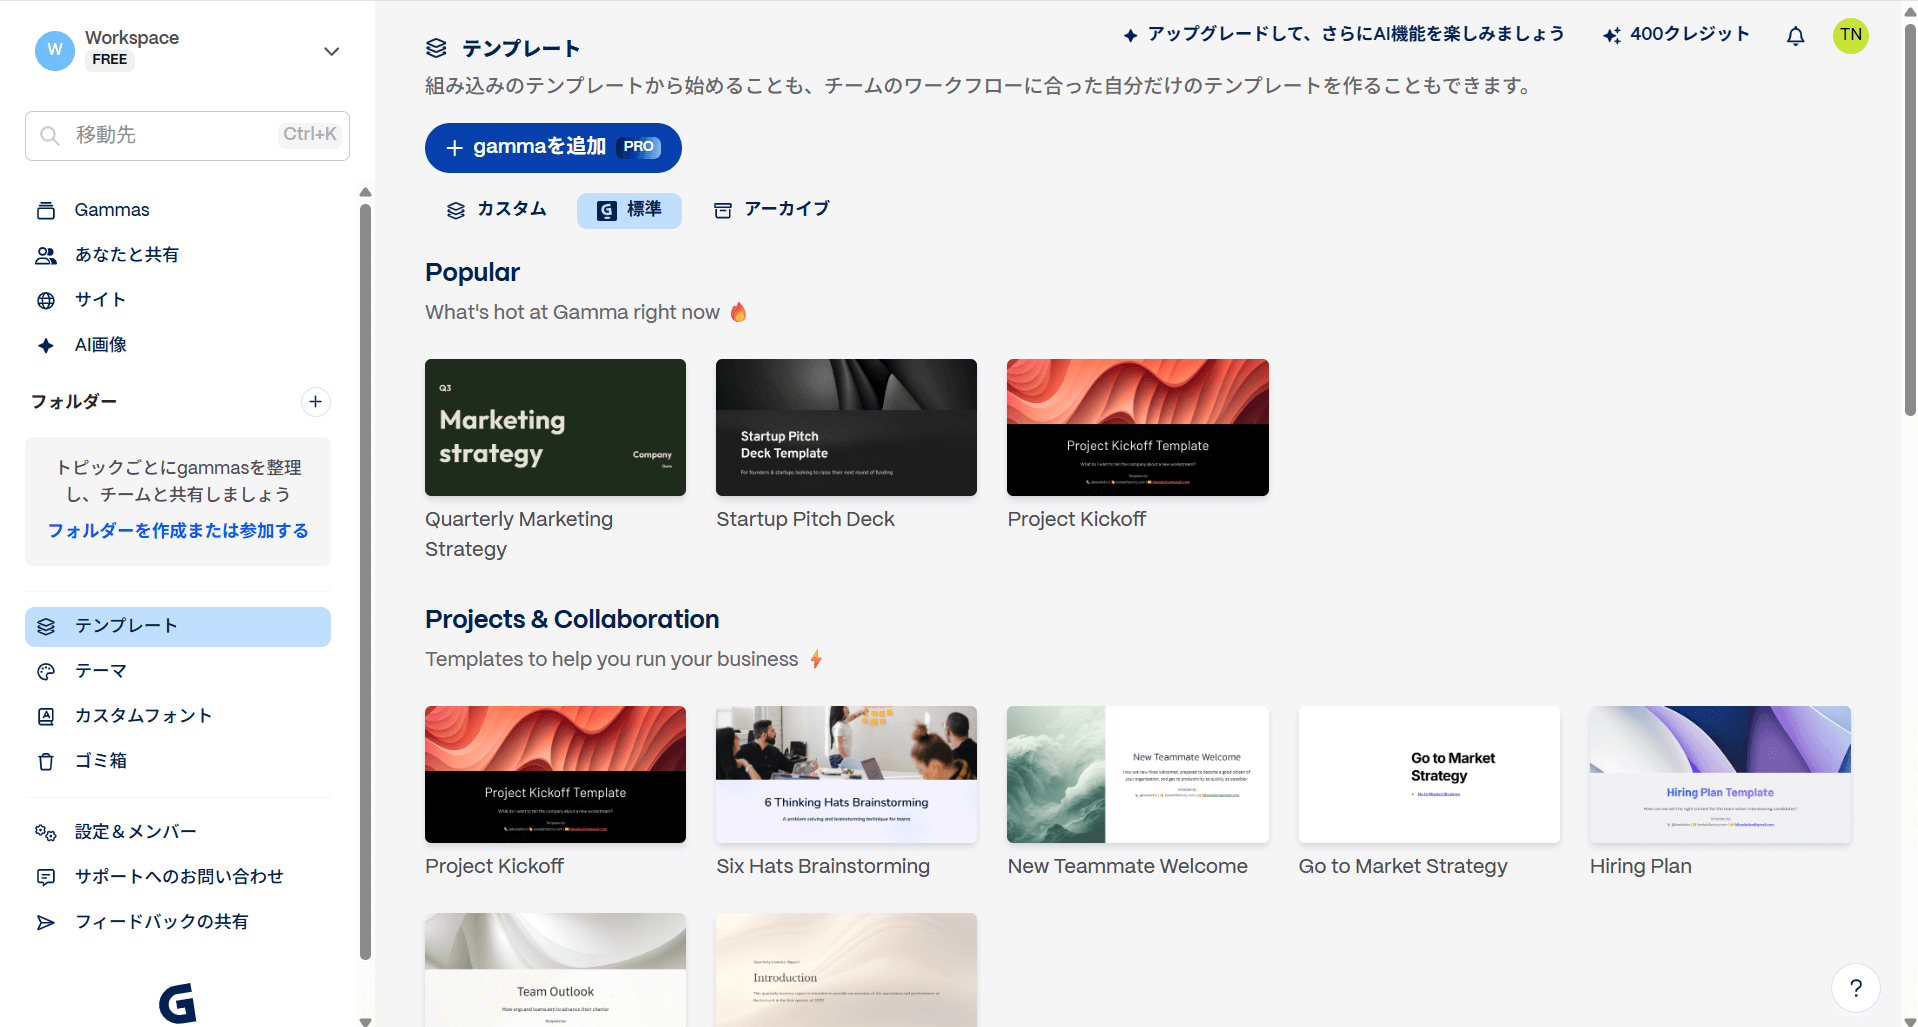Open the Startup Pitch Deck template thumbnail
Image resolution: width=1918 pixels, height=1027 pixels.
click(846, 427)
